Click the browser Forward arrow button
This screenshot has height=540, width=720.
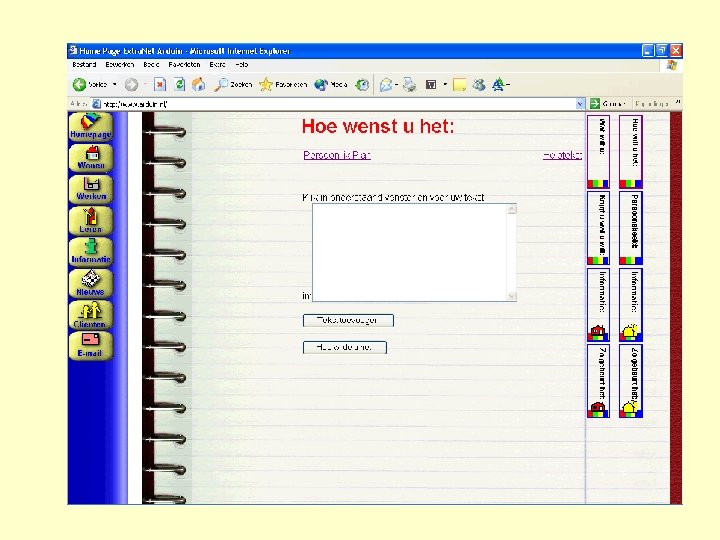(x=131, y=84)
